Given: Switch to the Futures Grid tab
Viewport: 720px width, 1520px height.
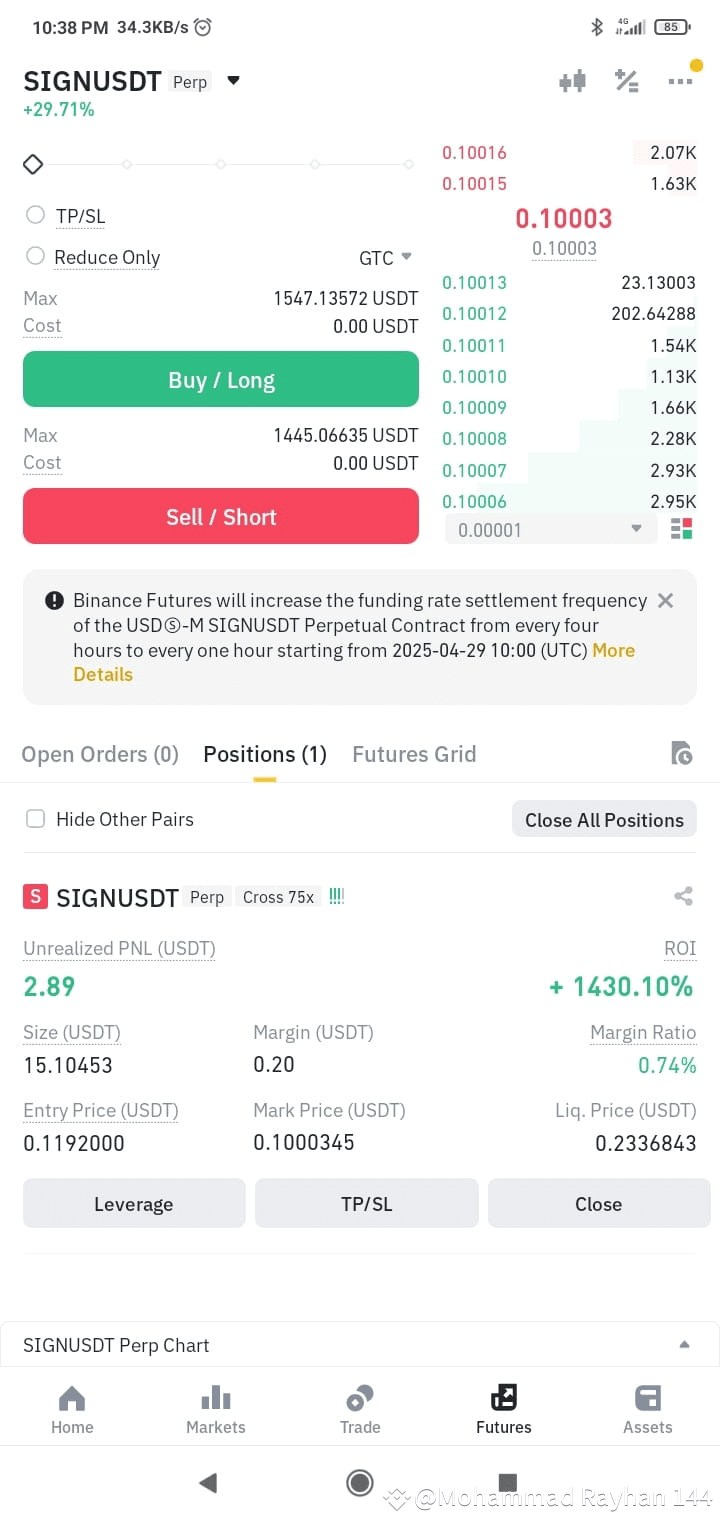Looking at the screenshot, I should (414, 754).
